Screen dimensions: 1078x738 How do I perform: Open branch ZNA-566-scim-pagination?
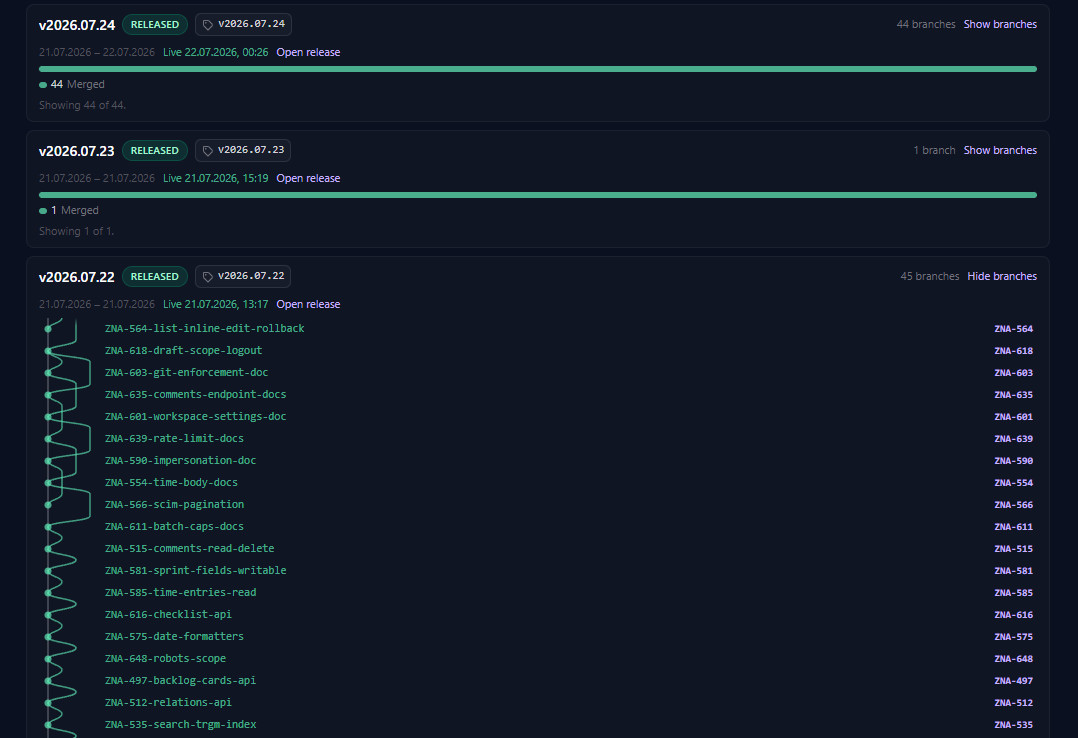click(174, 505)
